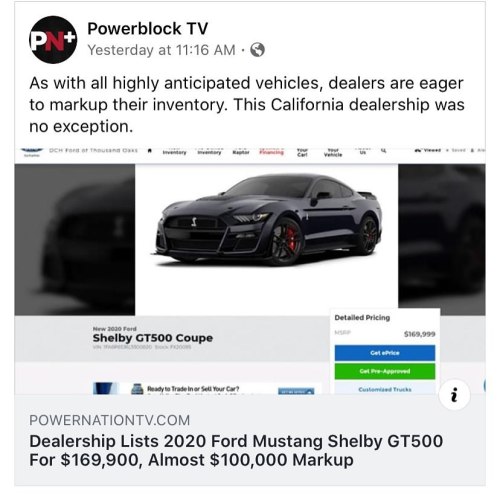Click the Ford dealership logo in the navbar
Screen dimensions: 500x500
click(x=32, y=152)
